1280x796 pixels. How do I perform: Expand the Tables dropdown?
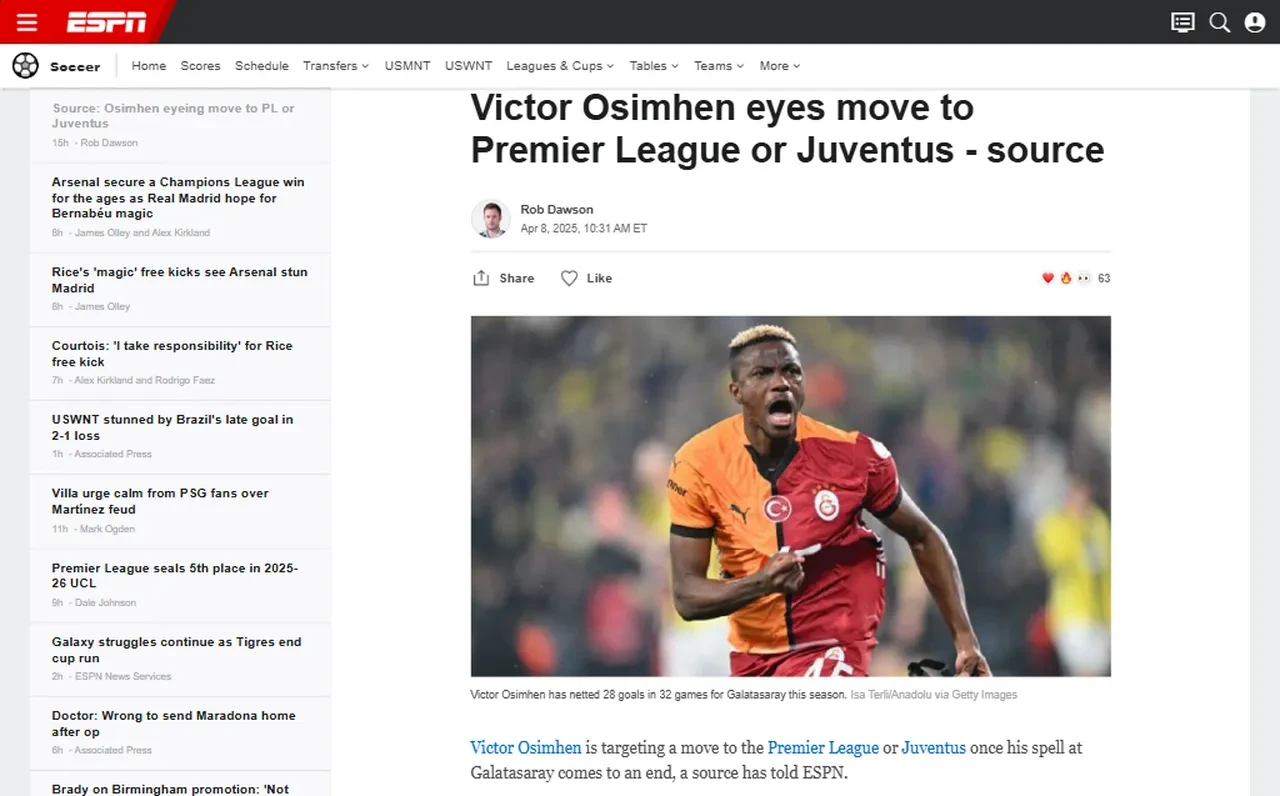pyautogui.click(x=654, y=66)
